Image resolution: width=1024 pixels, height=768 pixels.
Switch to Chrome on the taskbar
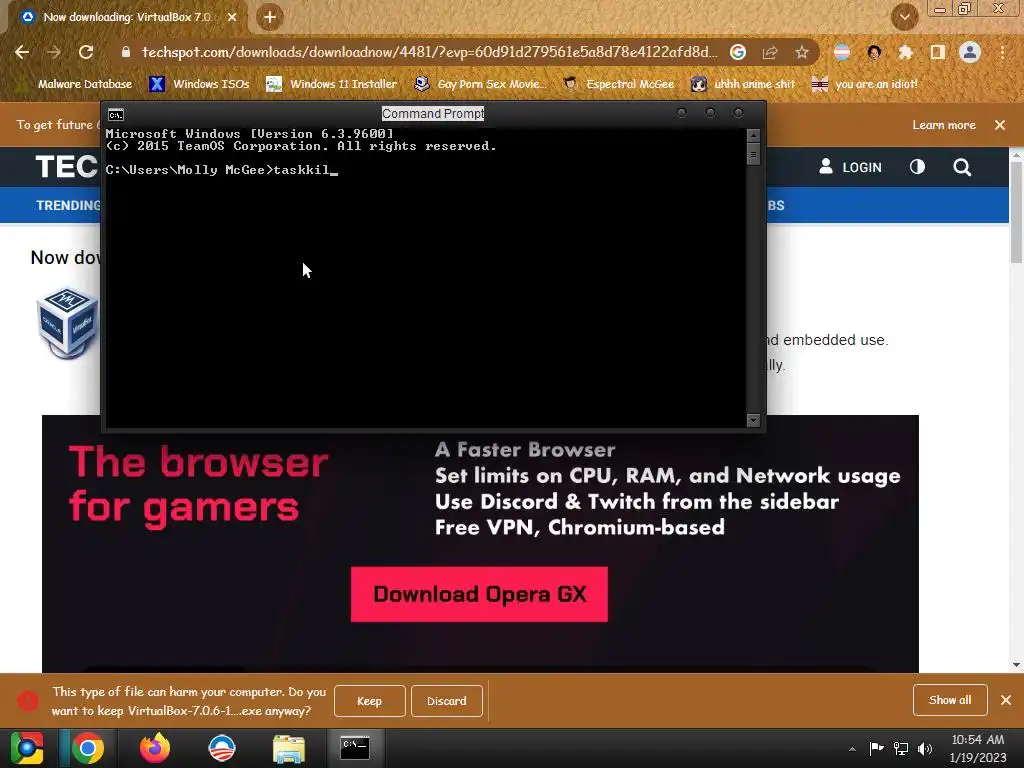(88, 748)
